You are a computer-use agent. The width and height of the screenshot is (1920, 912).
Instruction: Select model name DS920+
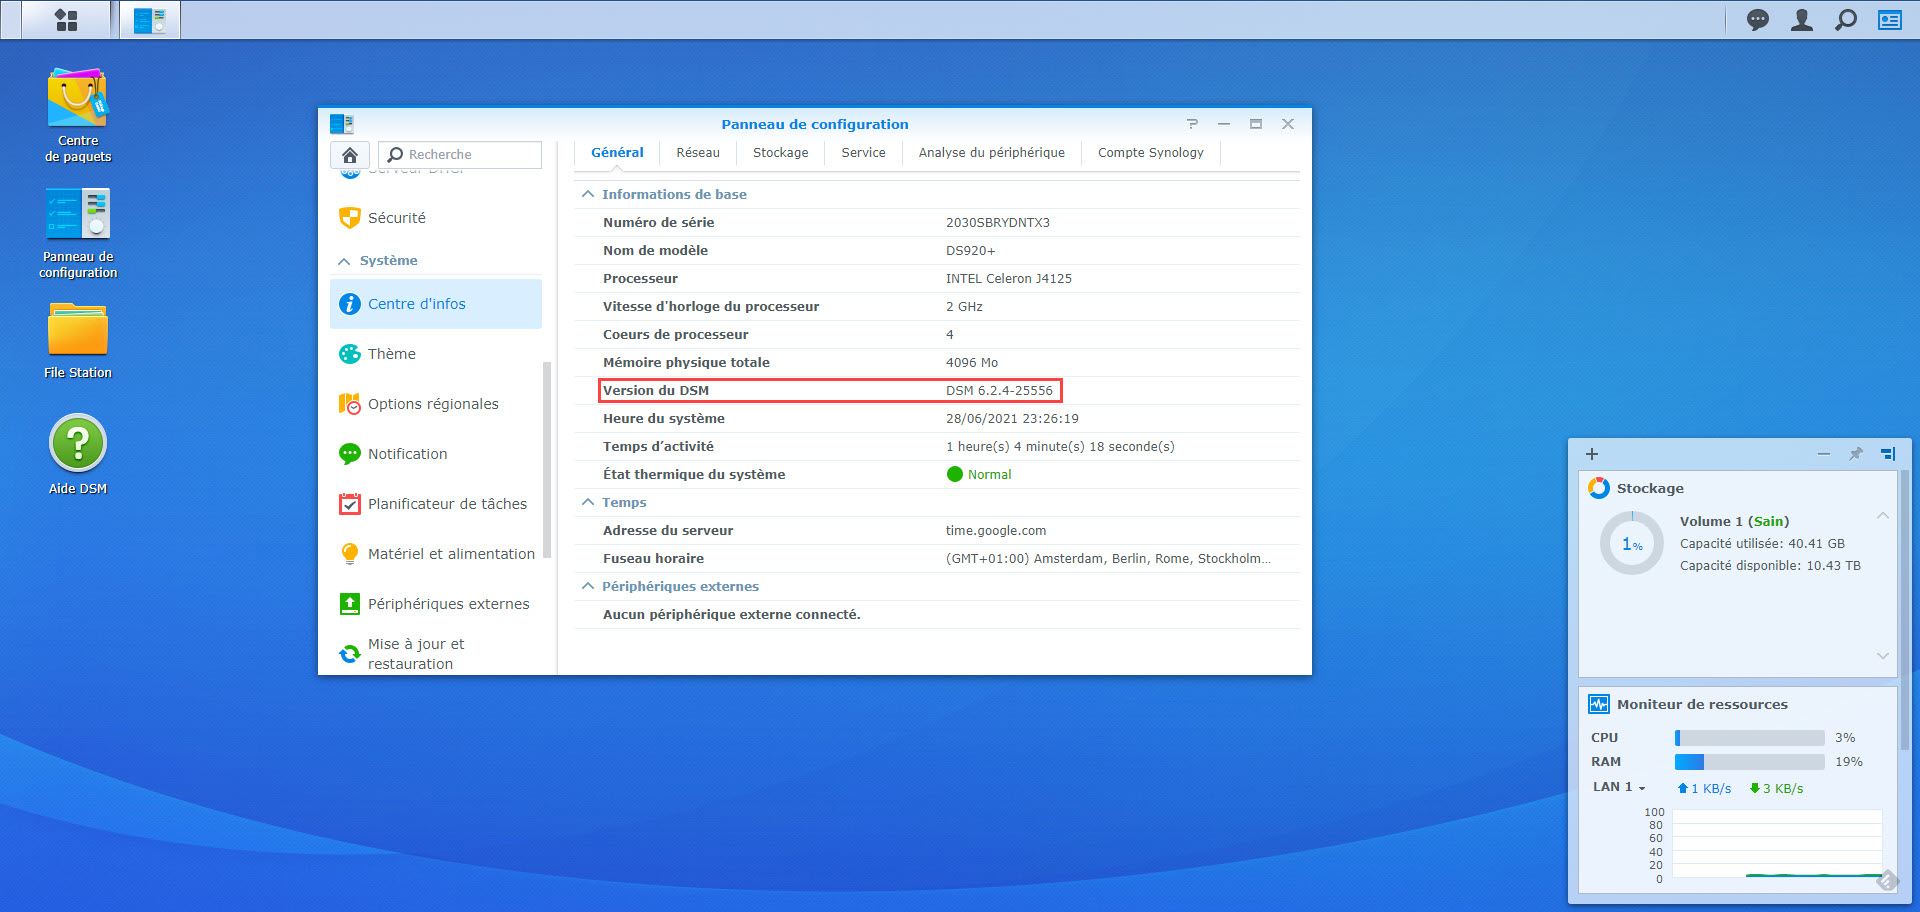(971, 251)
